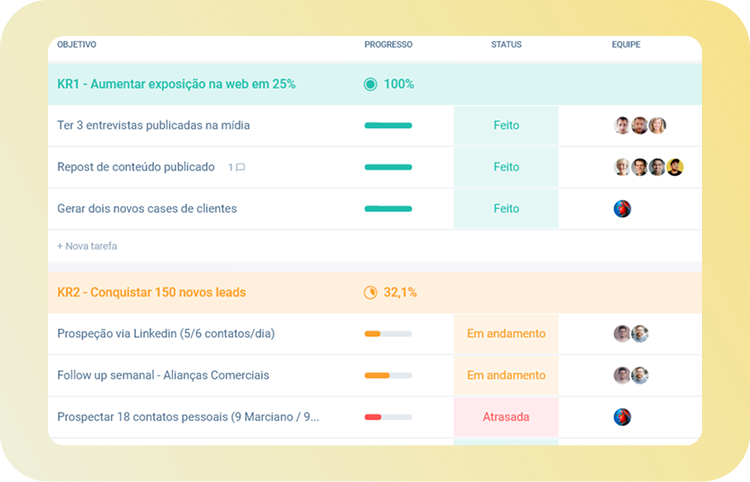Click the KR1 100% completed circle icon
The image size is (750, 482).
(x=370, y=84)
